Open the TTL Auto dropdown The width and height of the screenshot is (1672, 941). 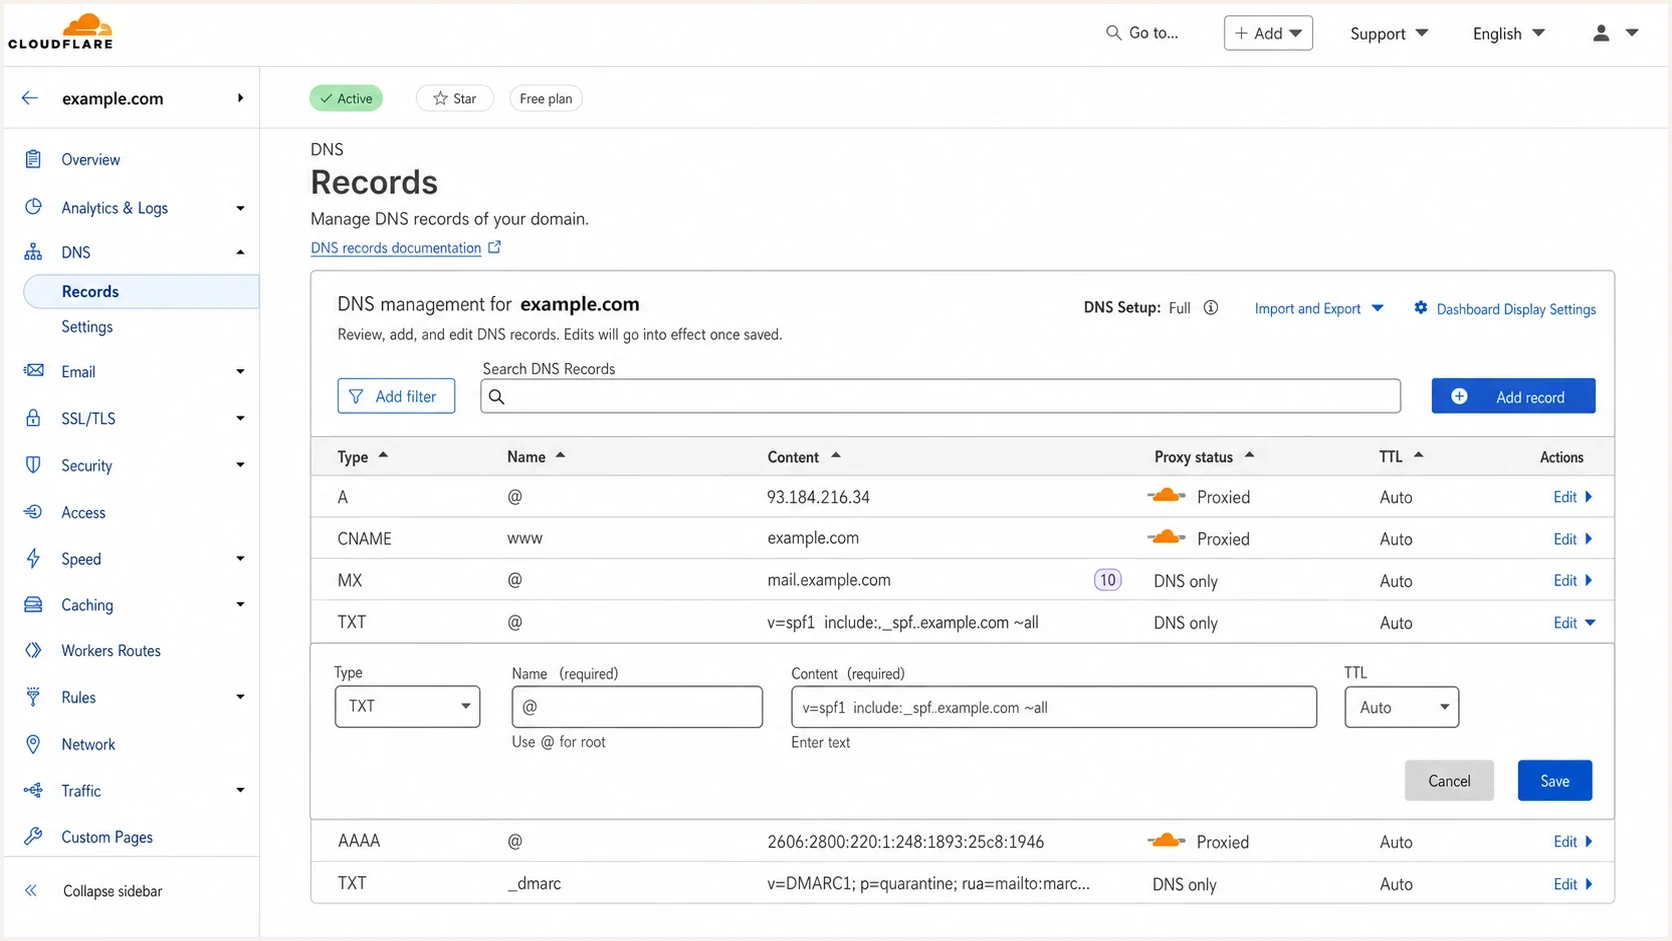(1401, 707)
